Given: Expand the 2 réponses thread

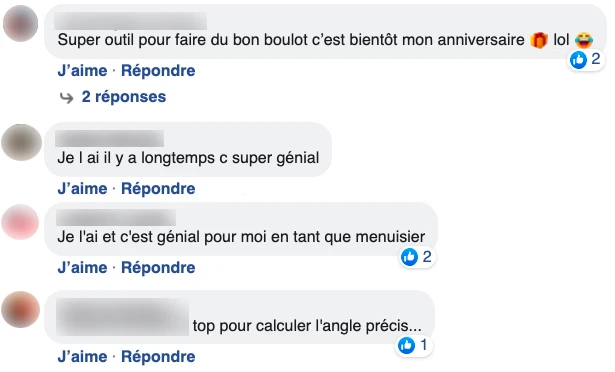Looking at the screenshot, I should click(124, 97).
